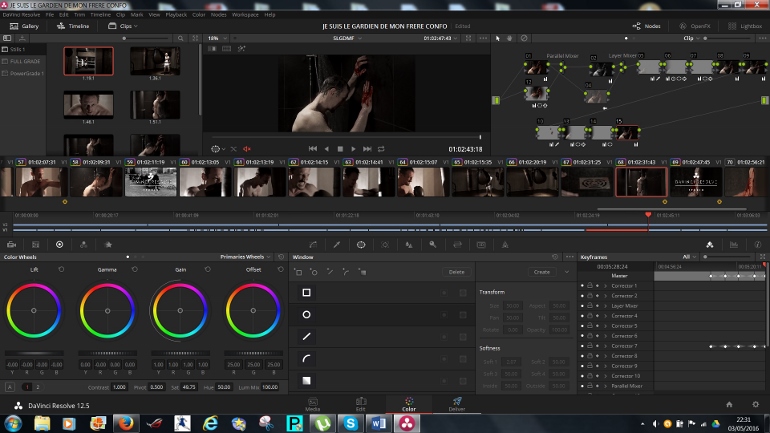Viewport: 770px width, 433px height.
Task: Switch to the Edit page
Action: pyautogui.click(x=360, y=405)
